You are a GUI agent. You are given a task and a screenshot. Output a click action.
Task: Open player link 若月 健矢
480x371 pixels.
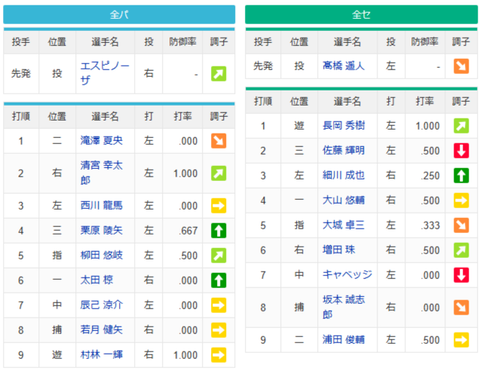click(101, 330)
